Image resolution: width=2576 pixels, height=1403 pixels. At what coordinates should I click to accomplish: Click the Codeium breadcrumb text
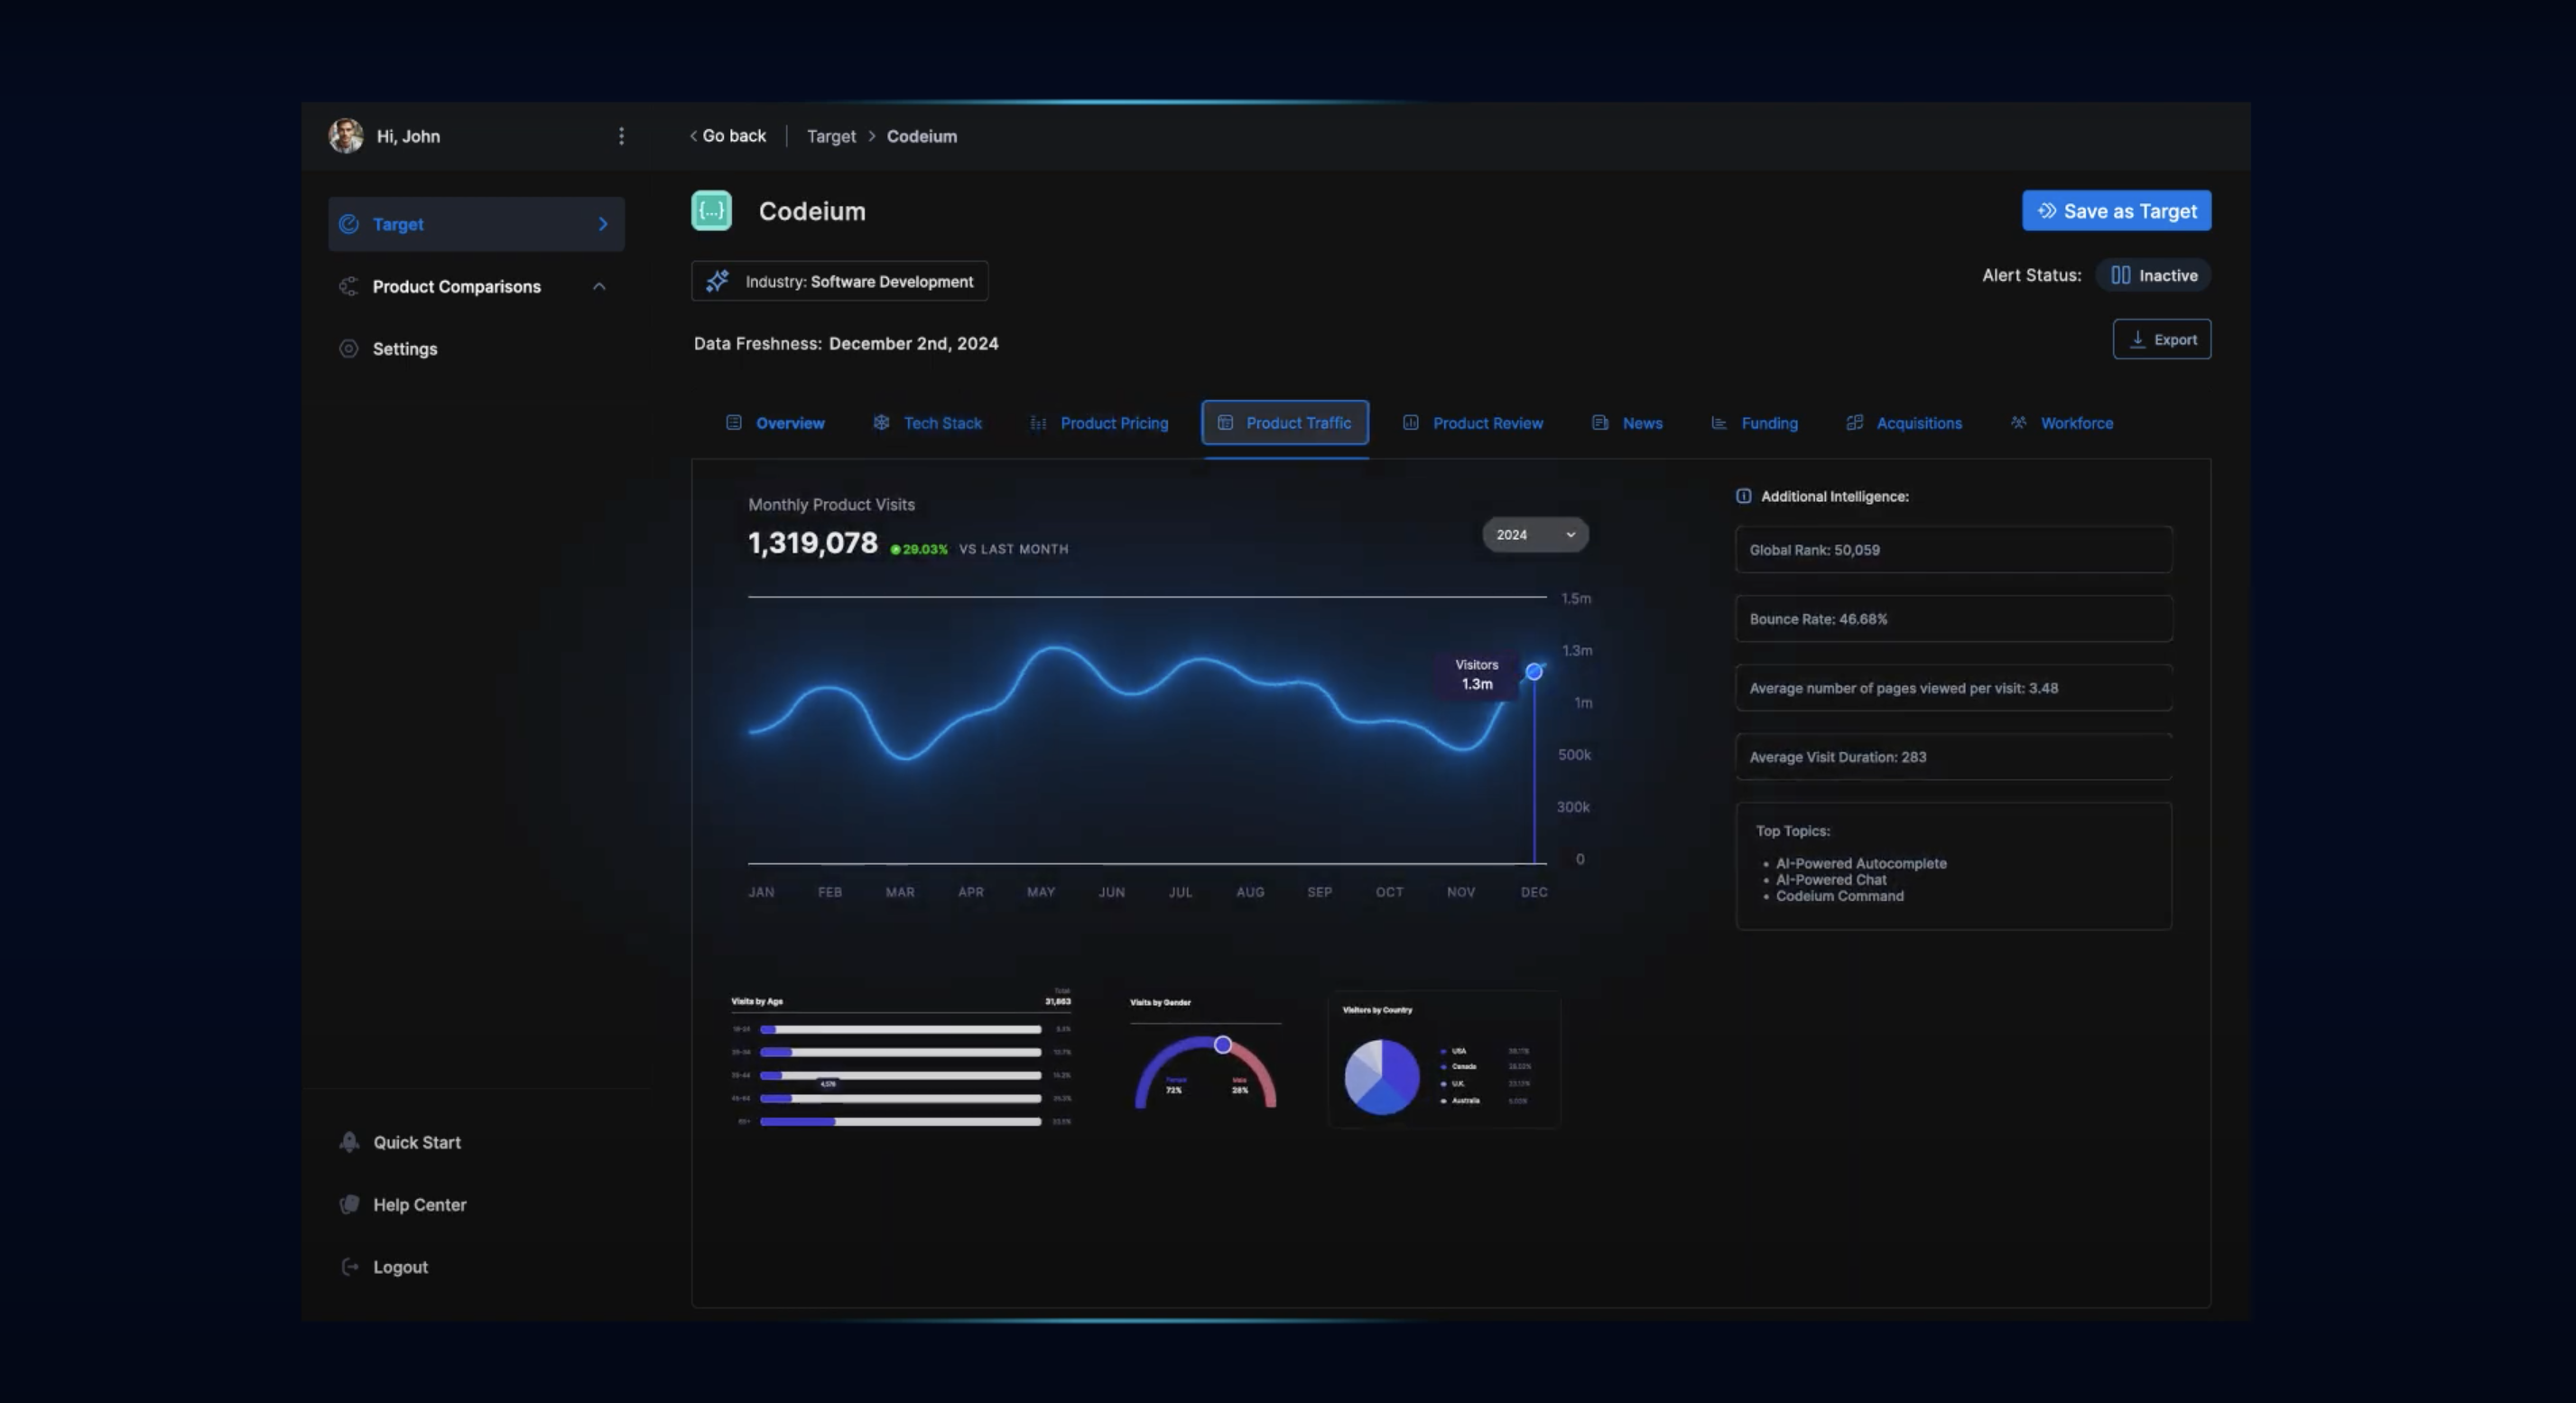pos(921,135)
